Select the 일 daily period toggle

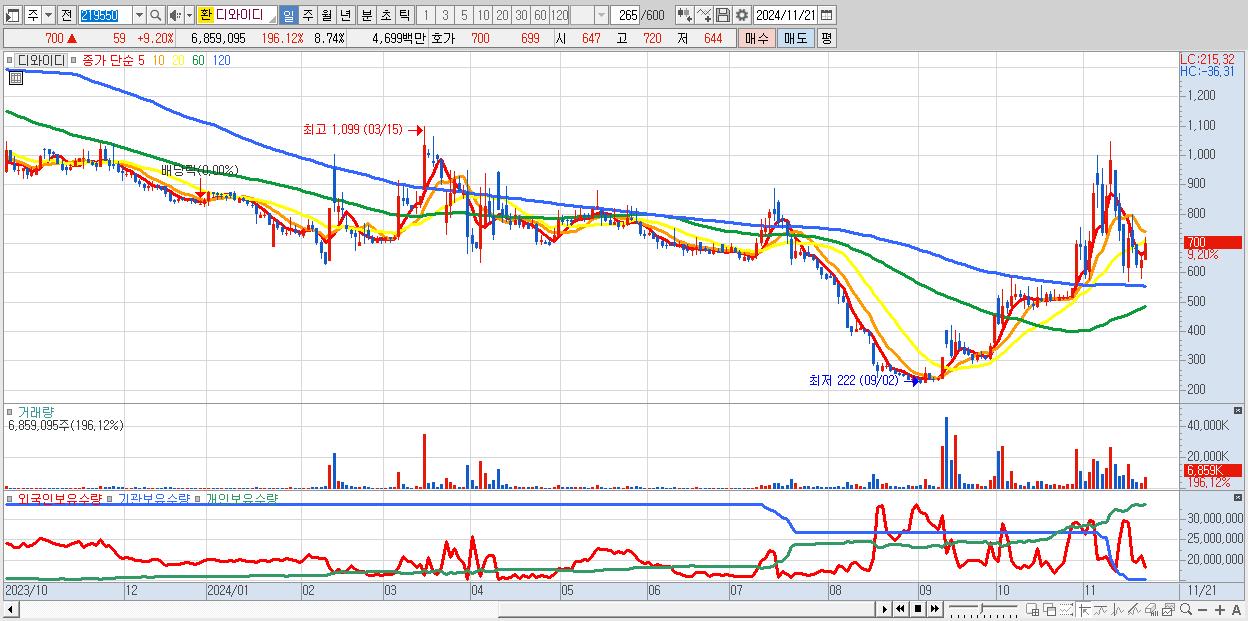pyautogui.click(x=288, y=15)
